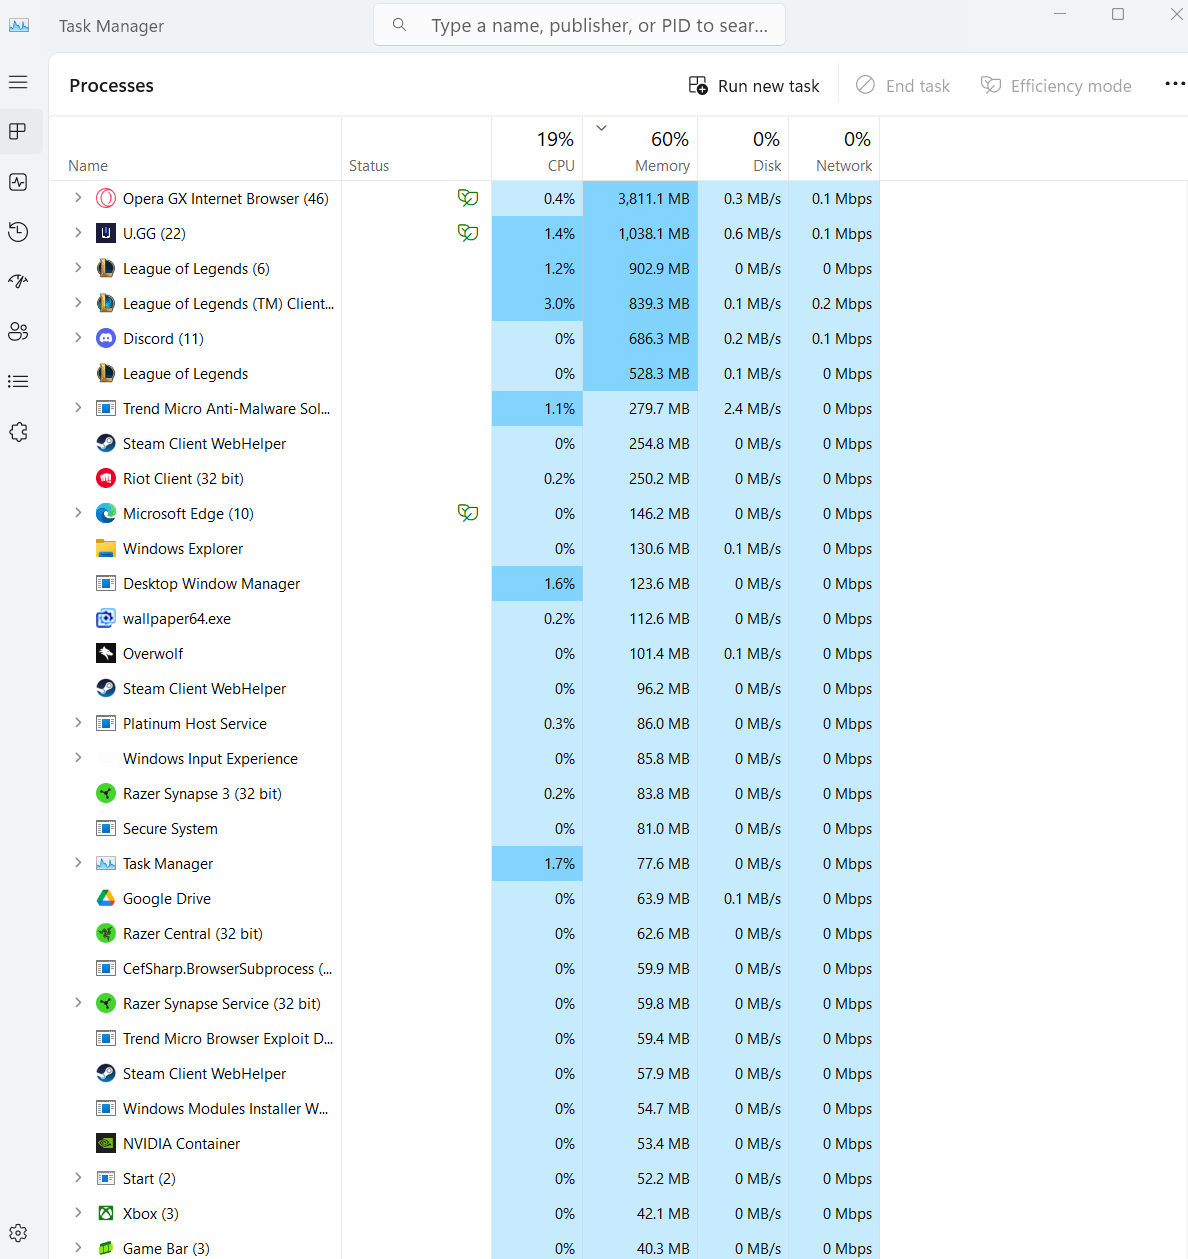This screenshot has height=1259, width=1188.
Task: Open the Processes page icon in sidebar
Action: (x=18, y=132)
